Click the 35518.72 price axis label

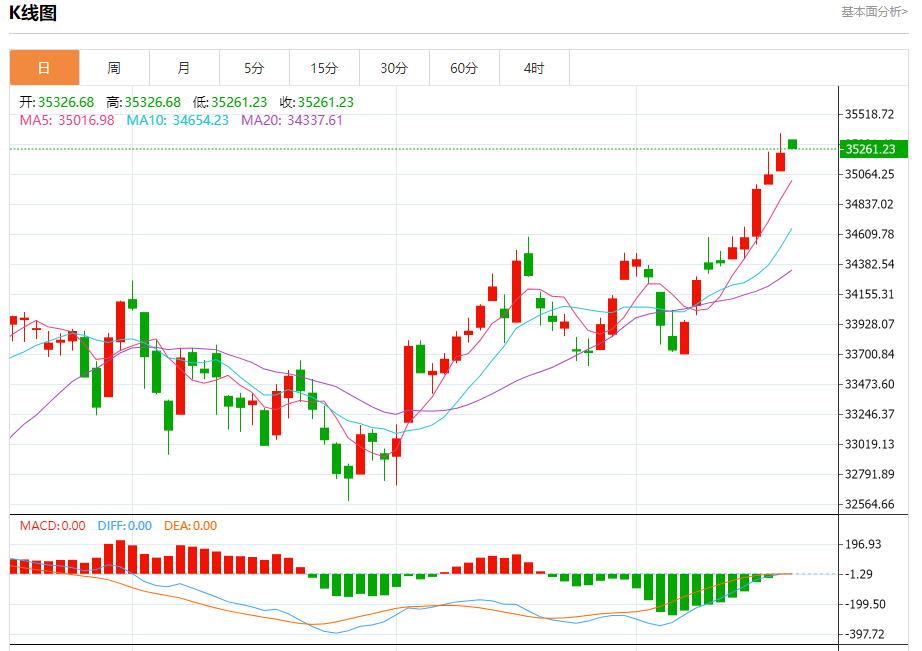(x=870, y=114)
